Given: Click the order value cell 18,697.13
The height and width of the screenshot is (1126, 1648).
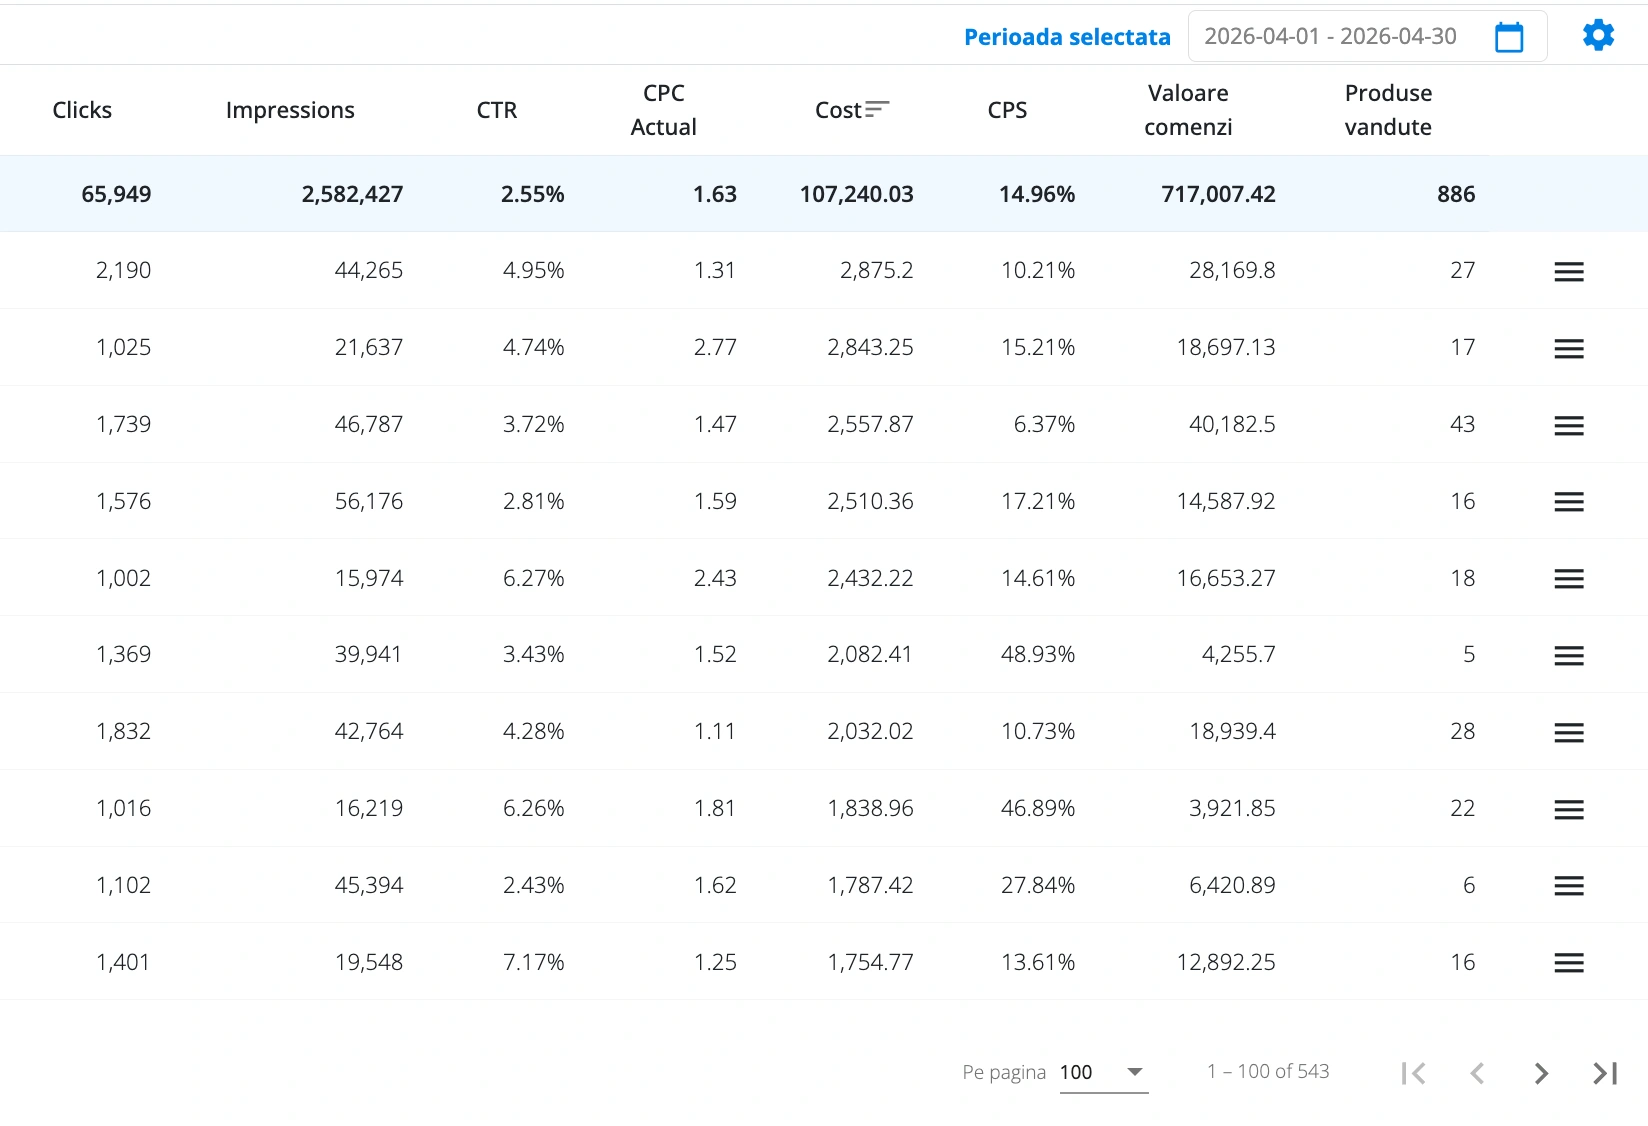Looking at the screenshot, I should click(1226, 347).
